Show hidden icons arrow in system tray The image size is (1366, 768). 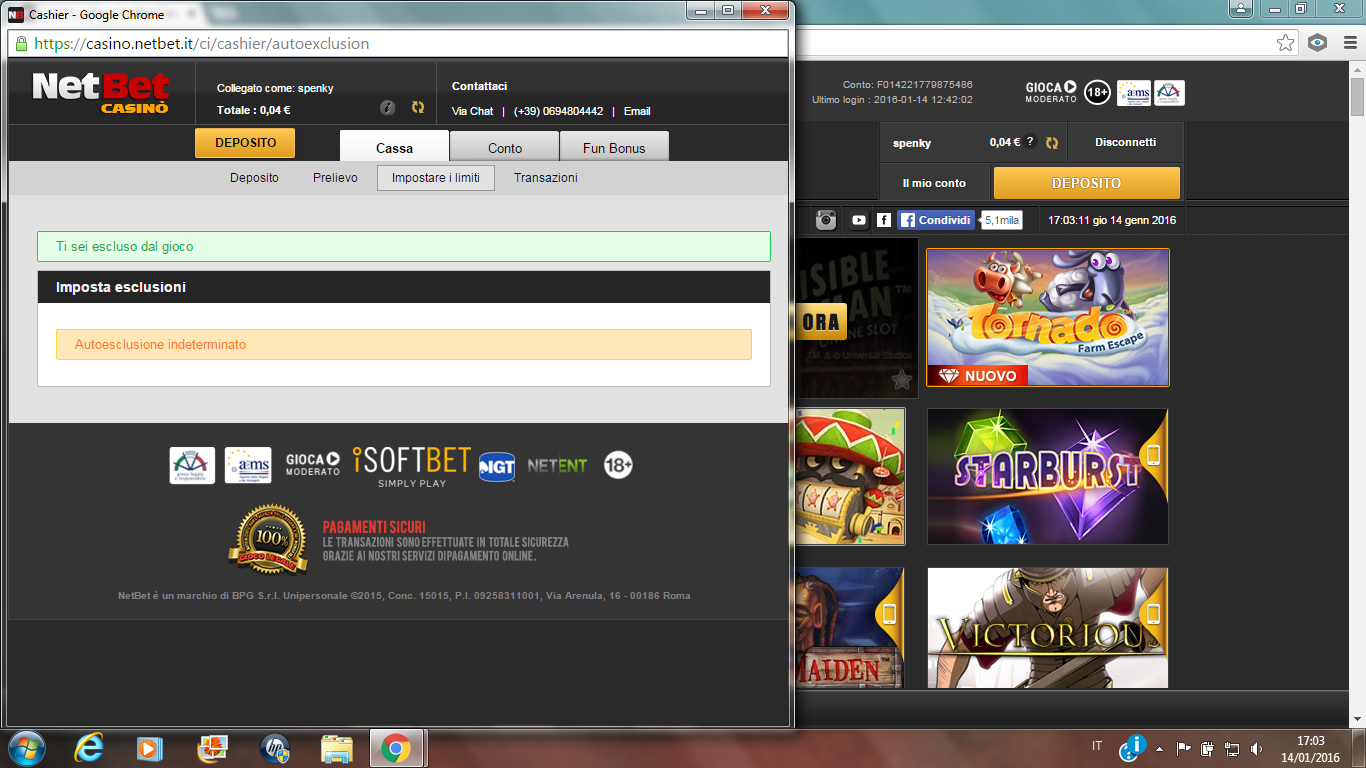click(1159, 748)
